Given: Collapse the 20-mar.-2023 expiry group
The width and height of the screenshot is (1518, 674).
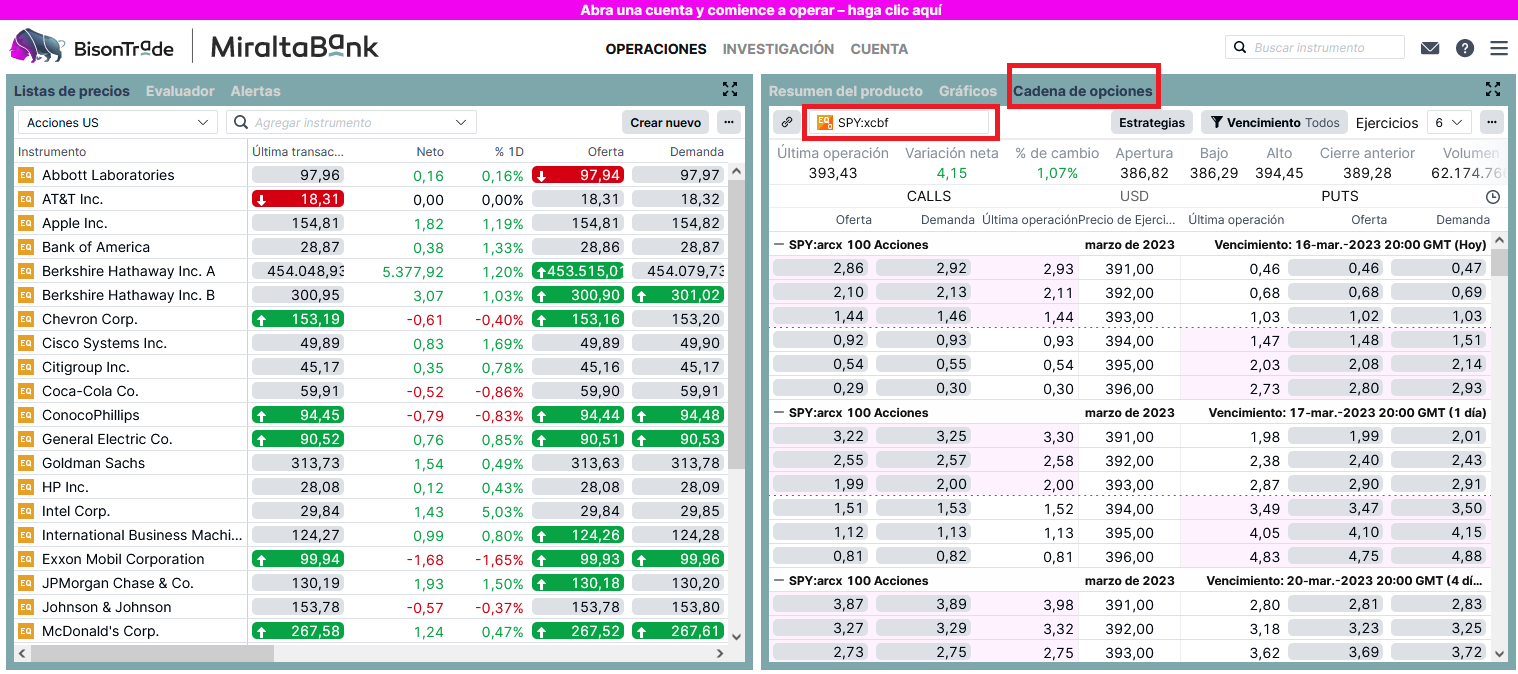Looking at the screenshot, I should click(779, 581).
